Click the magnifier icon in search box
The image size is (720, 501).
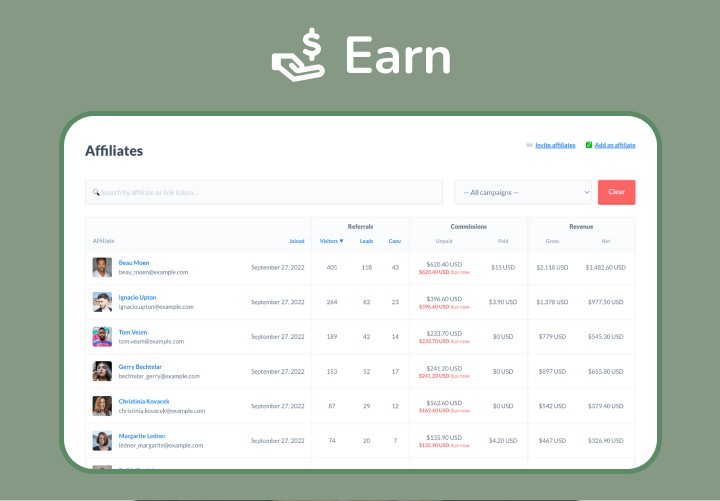(x=96, y=192)
